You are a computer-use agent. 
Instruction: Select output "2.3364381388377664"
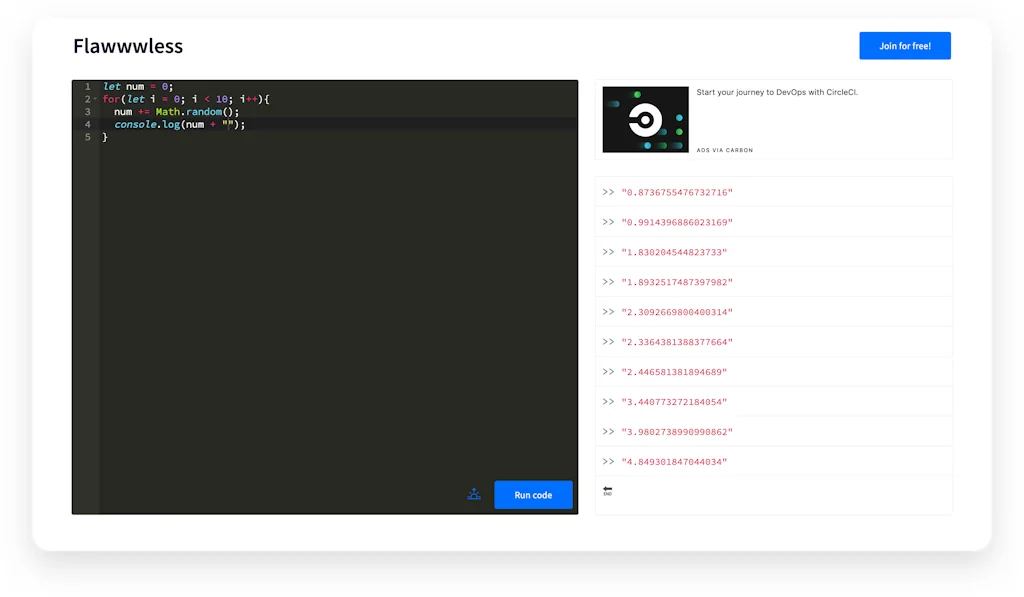(x=677, y=342)
